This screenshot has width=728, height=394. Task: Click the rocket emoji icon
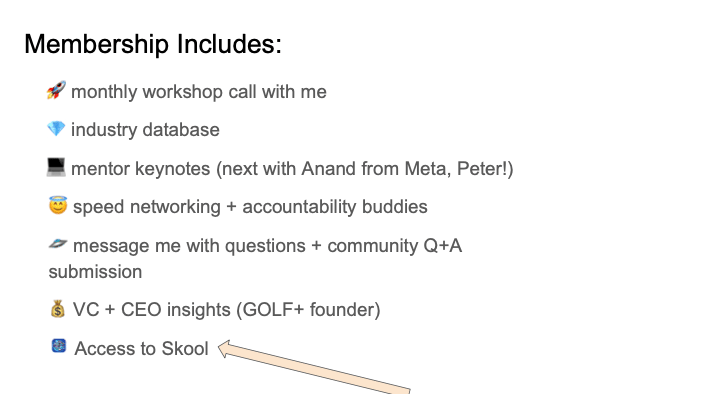(56, 90)
